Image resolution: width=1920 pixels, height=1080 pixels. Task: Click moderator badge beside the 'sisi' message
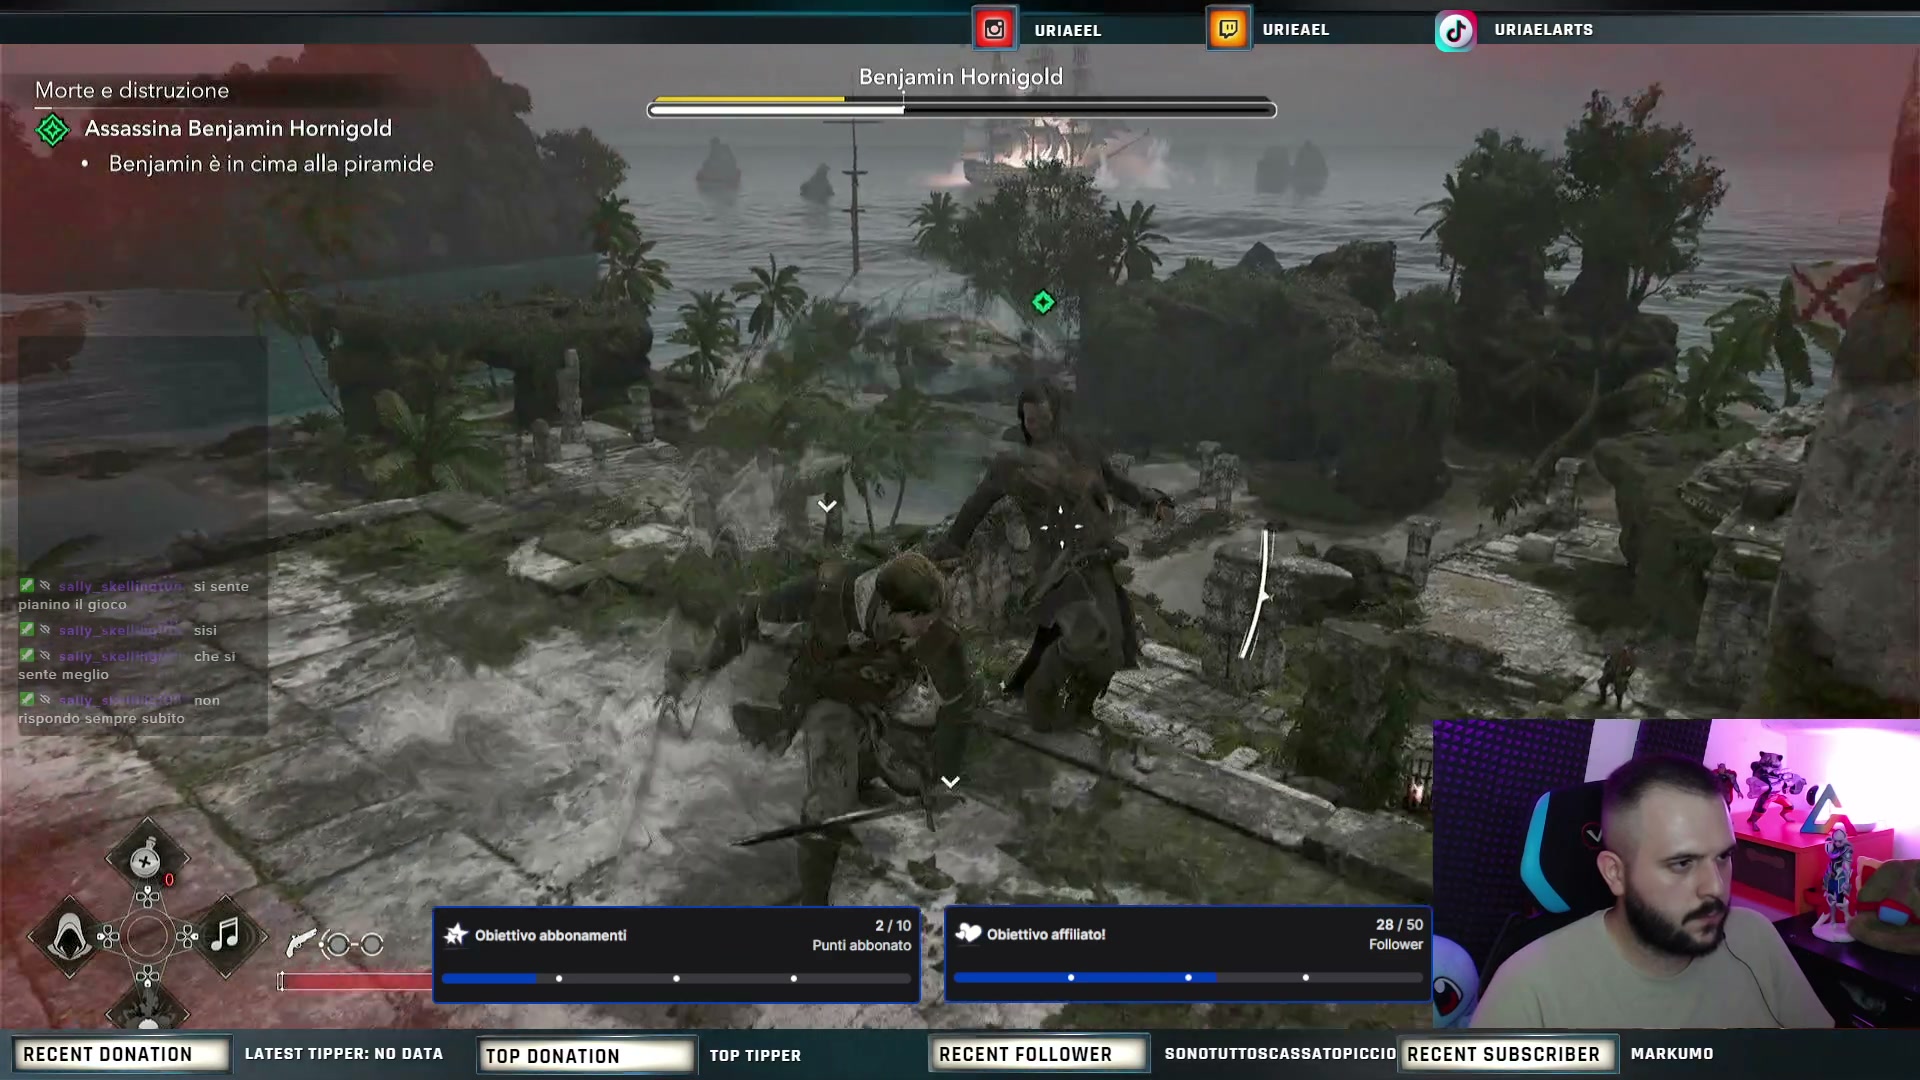point(27,630)
